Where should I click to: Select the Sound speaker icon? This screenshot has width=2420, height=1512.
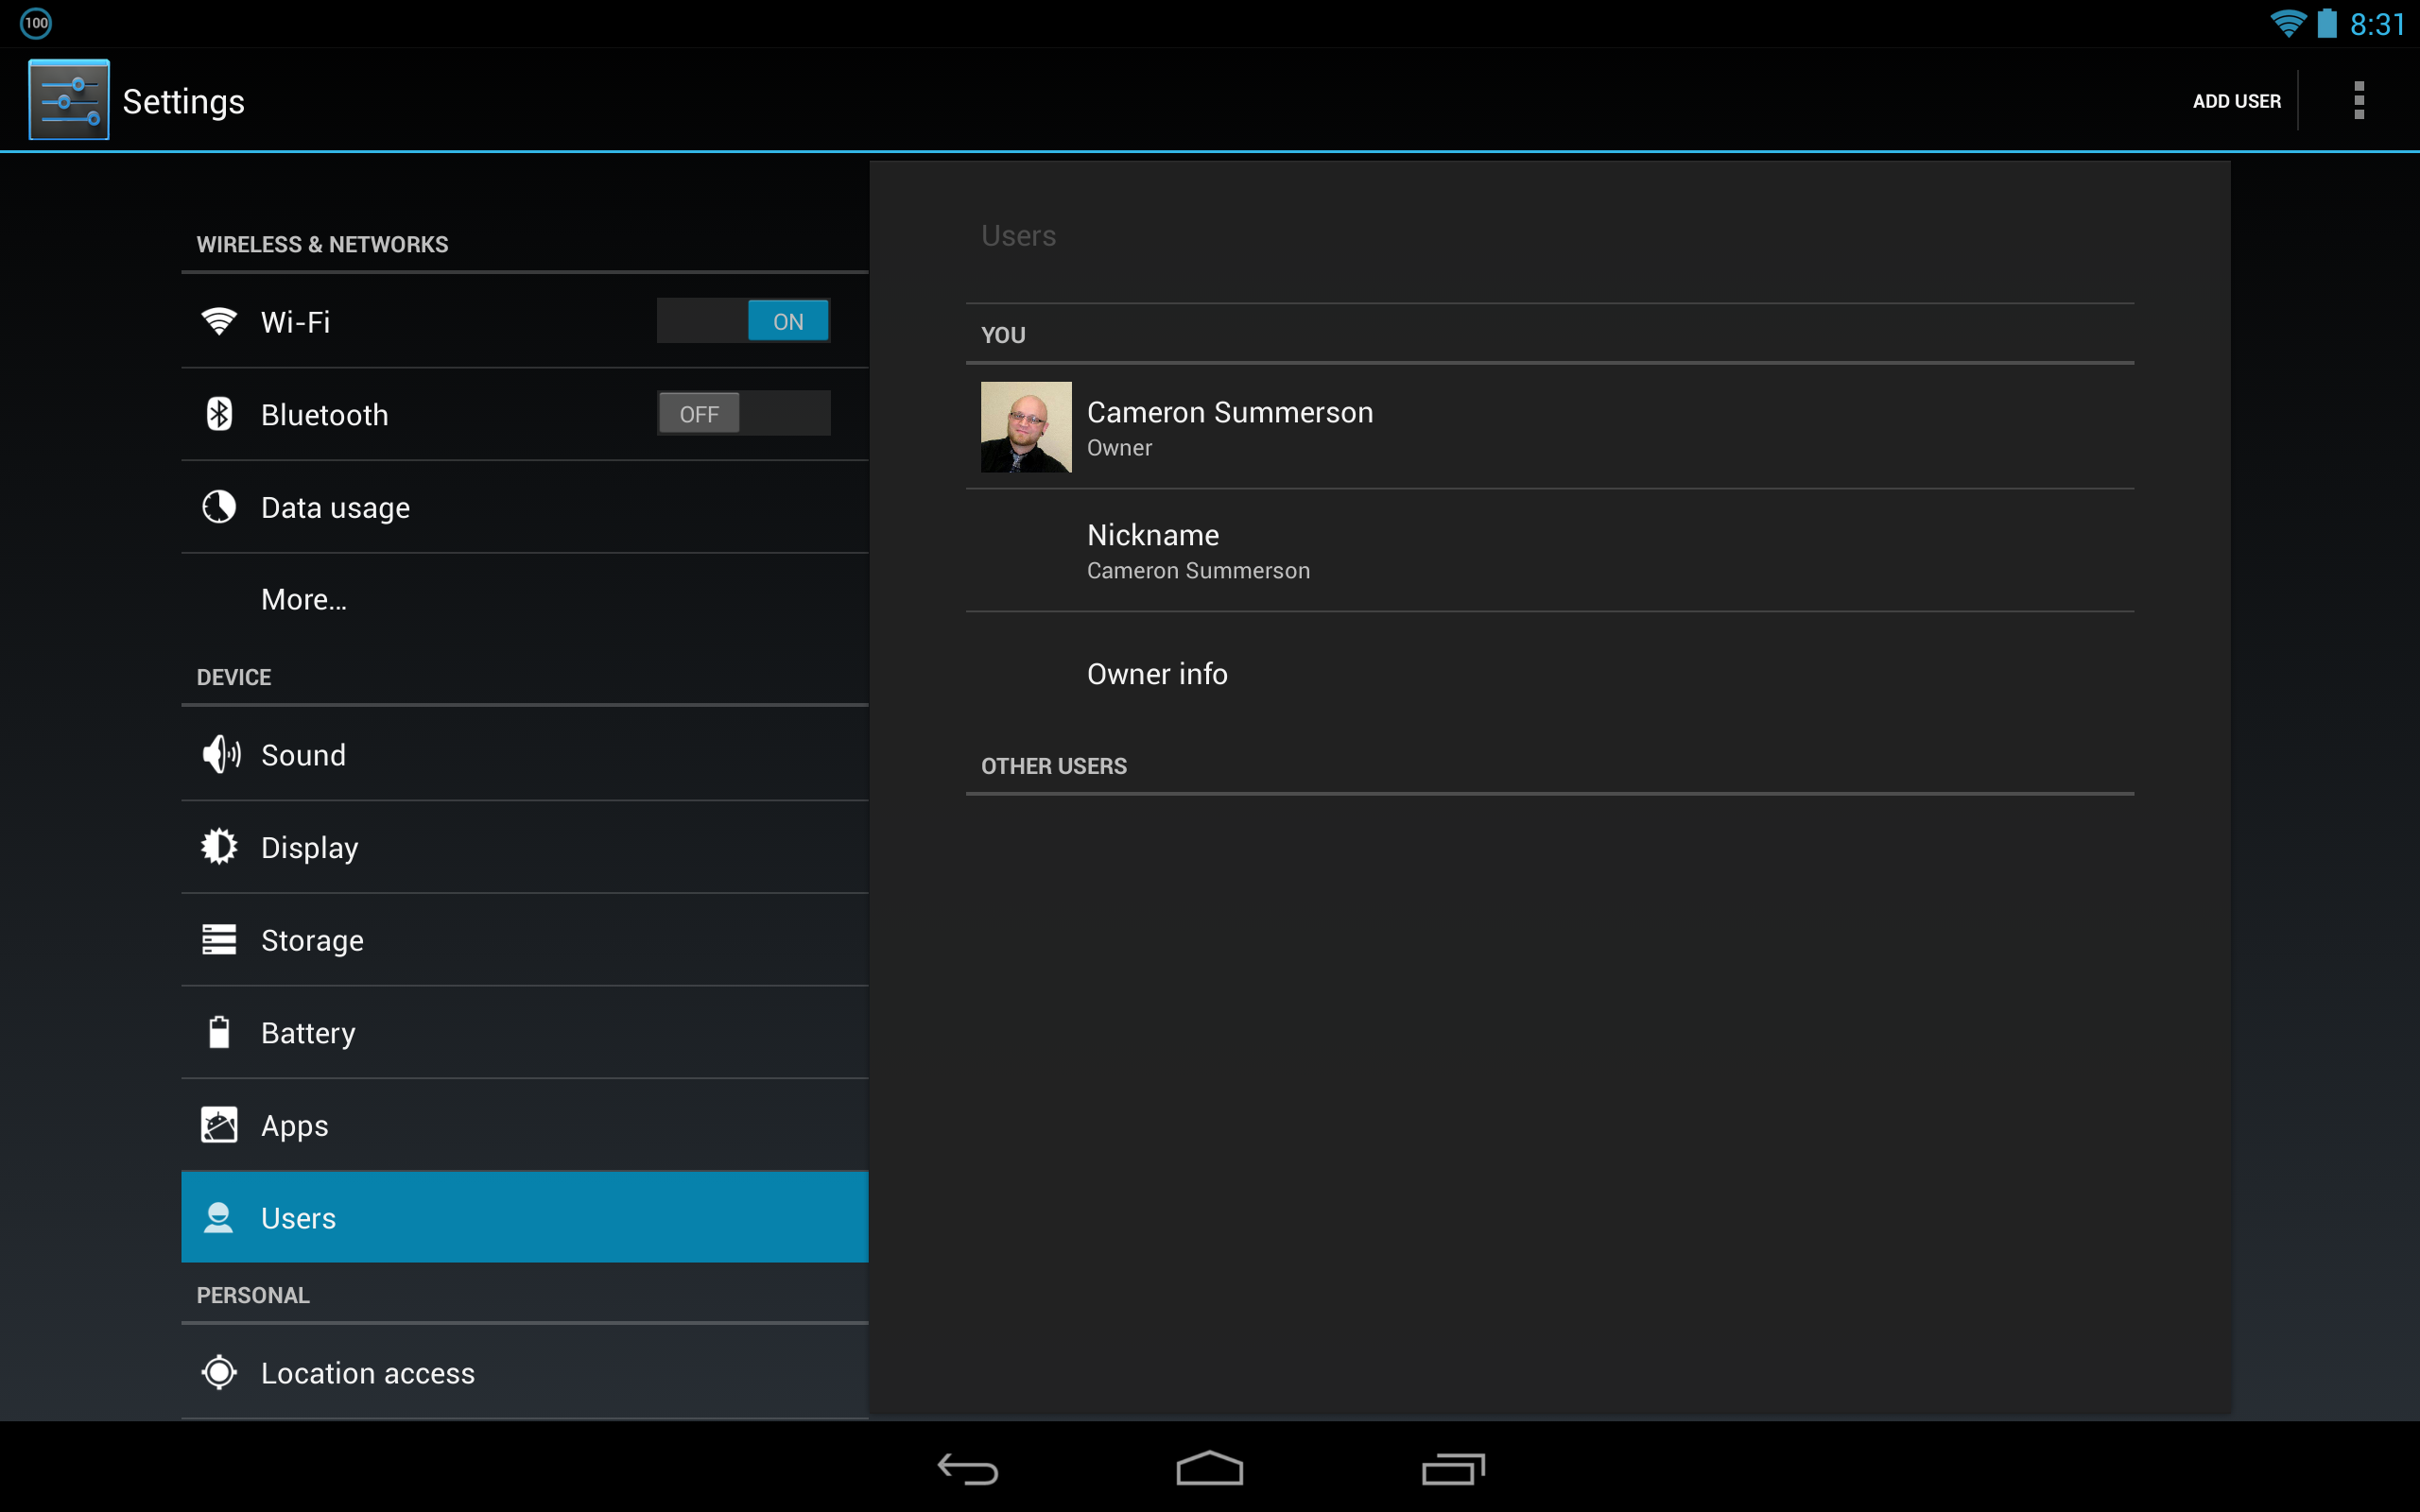point(219,754)
